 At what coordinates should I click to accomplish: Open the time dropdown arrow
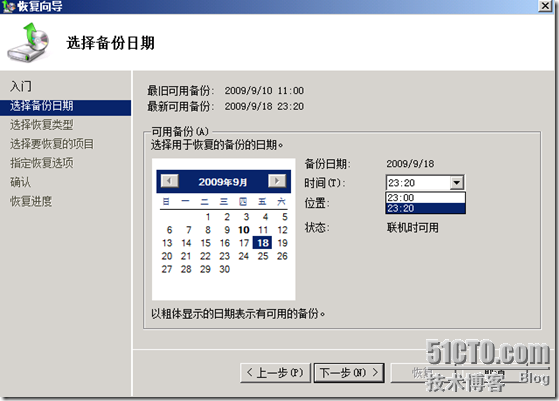pos(457,183)
